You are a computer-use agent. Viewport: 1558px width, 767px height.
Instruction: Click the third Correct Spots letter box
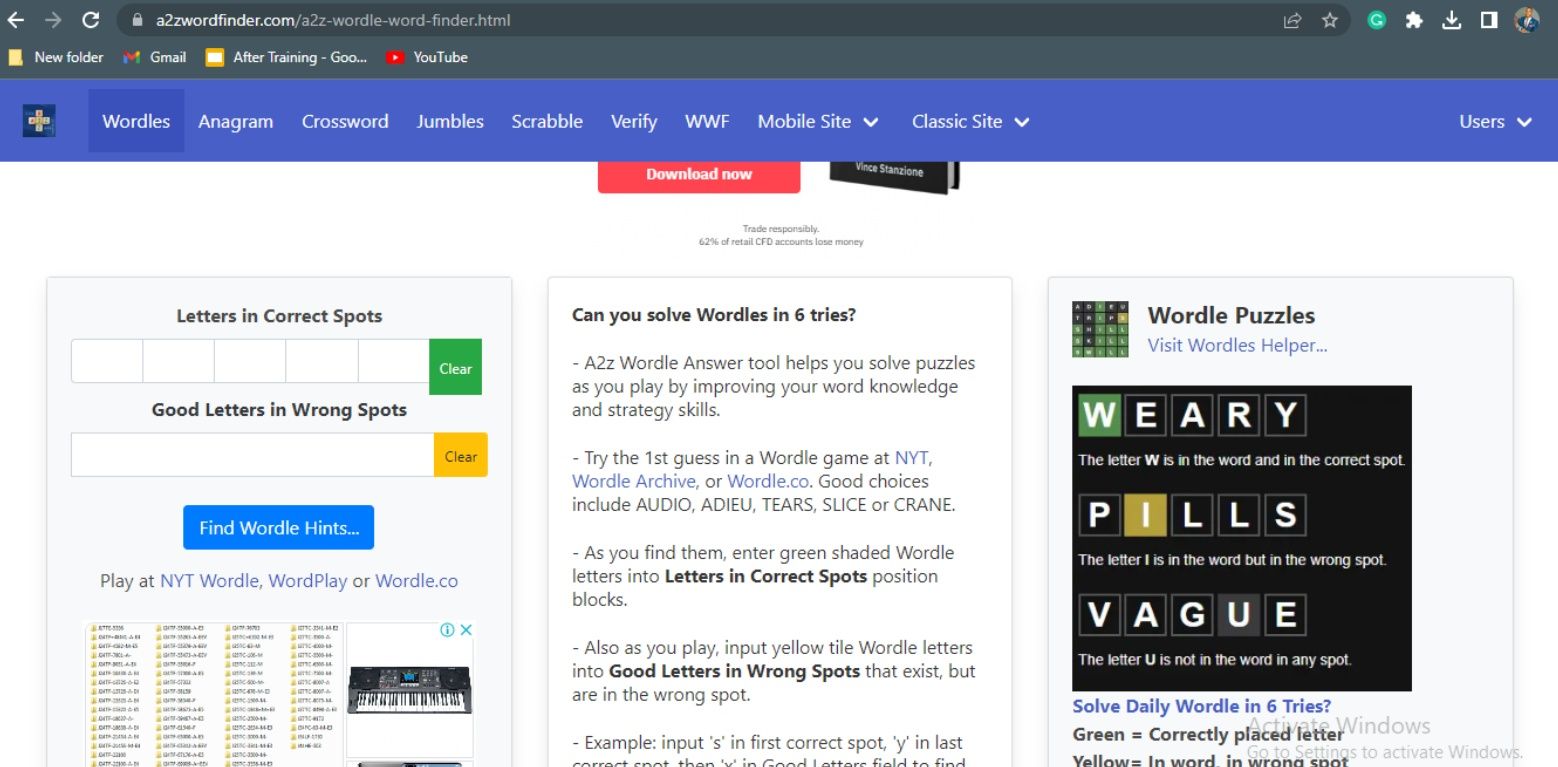coord(250,361)
